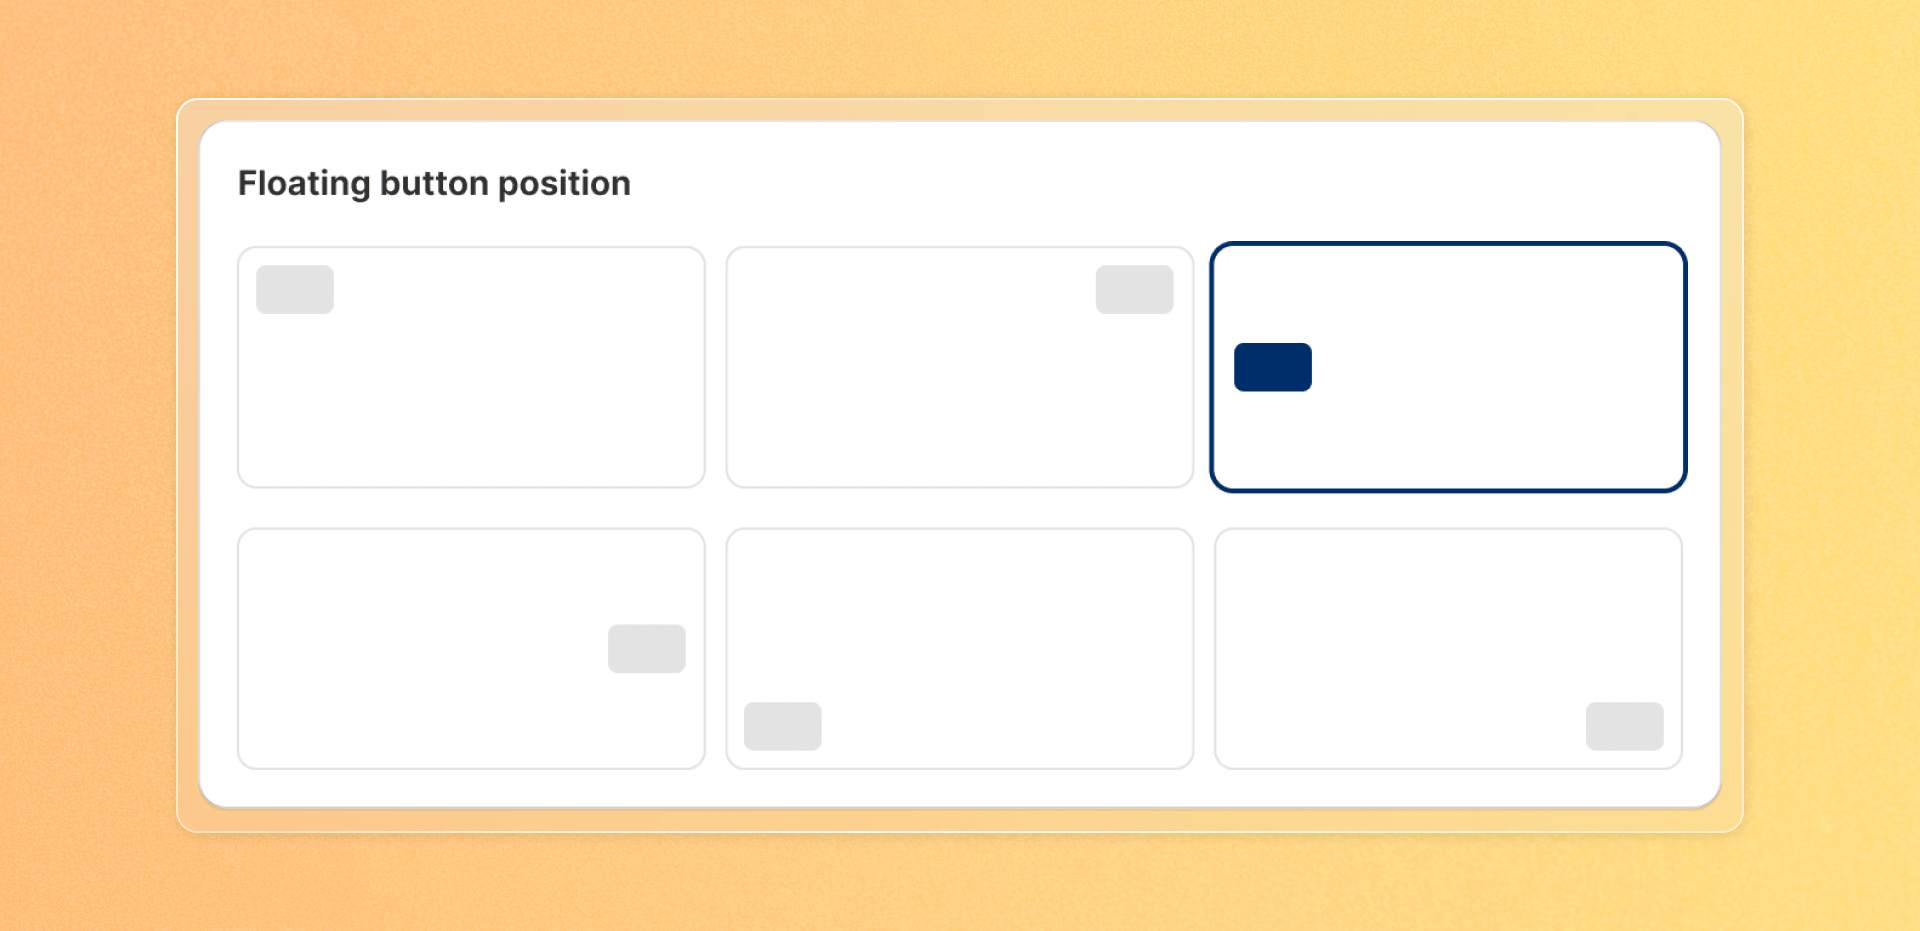Click gray button indicator in top-left card

click(x=295, y=289)
